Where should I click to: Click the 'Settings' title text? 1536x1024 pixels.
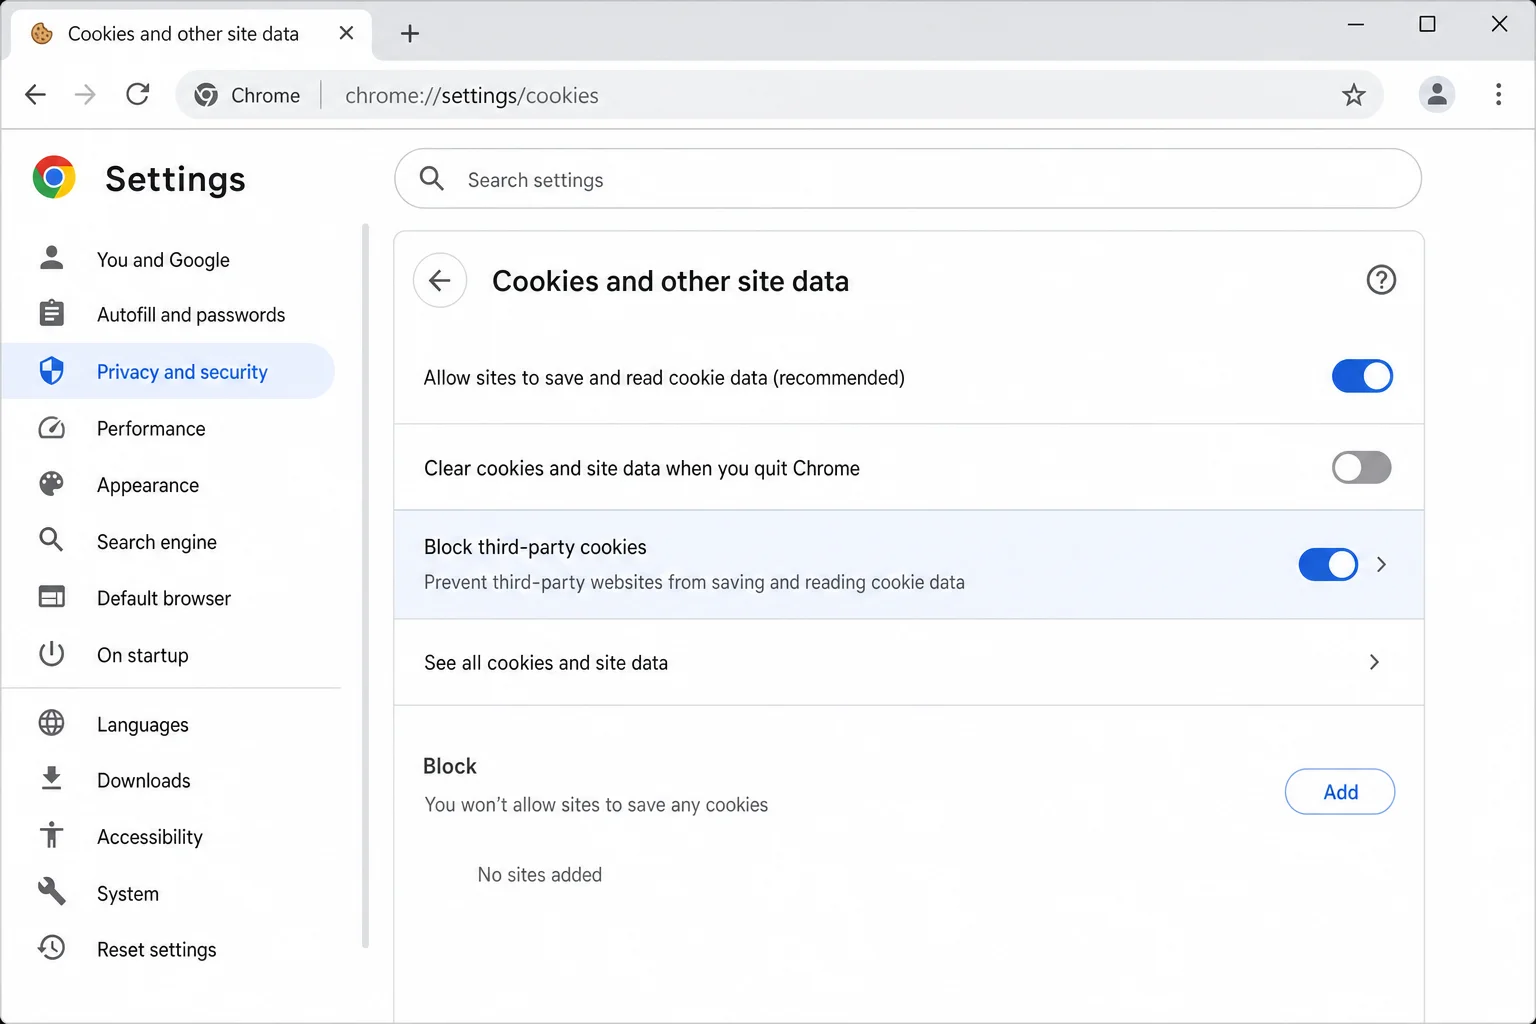(175, 179)
